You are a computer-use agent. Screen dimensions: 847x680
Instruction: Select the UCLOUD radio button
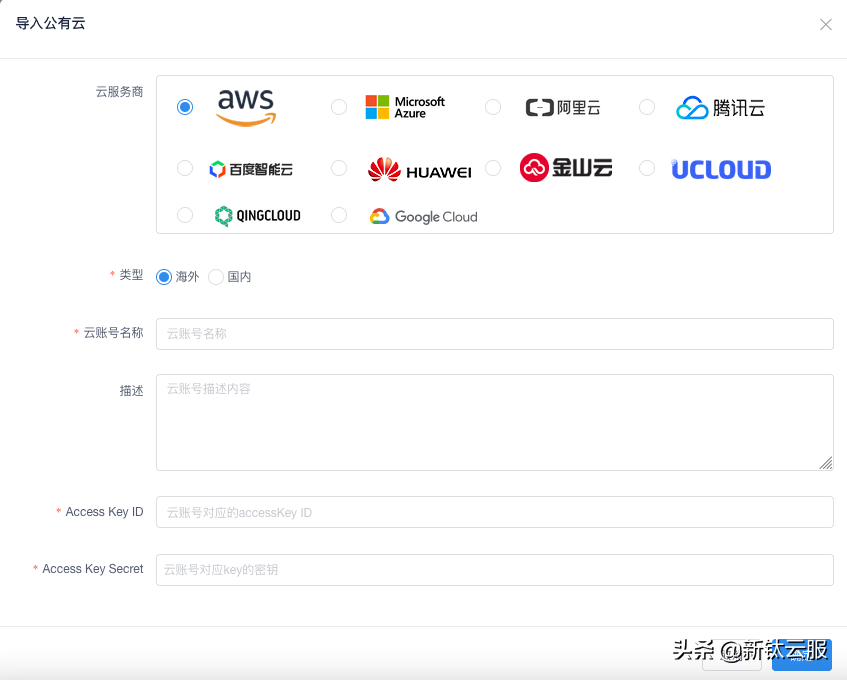(647, 168)
